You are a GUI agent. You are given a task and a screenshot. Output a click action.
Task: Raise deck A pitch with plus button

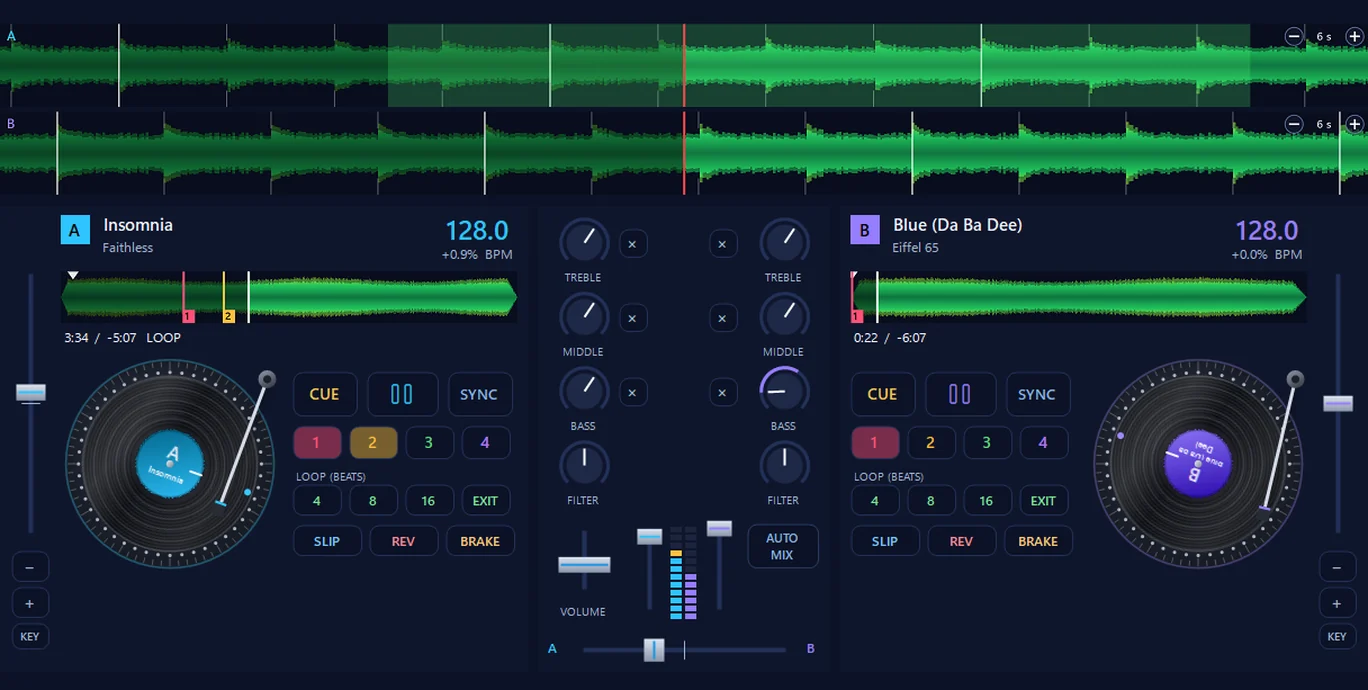30,604
